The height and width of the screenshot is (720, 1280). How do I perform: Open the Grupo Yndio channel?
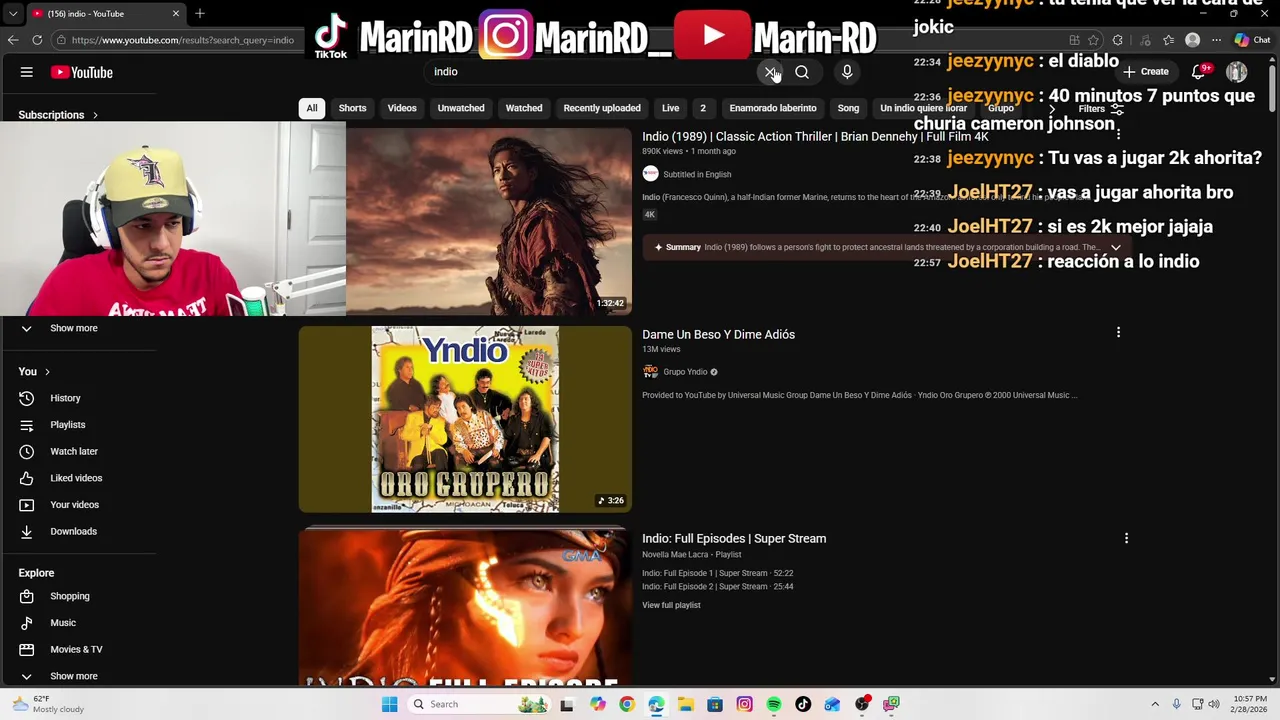[x=685, y=372]
